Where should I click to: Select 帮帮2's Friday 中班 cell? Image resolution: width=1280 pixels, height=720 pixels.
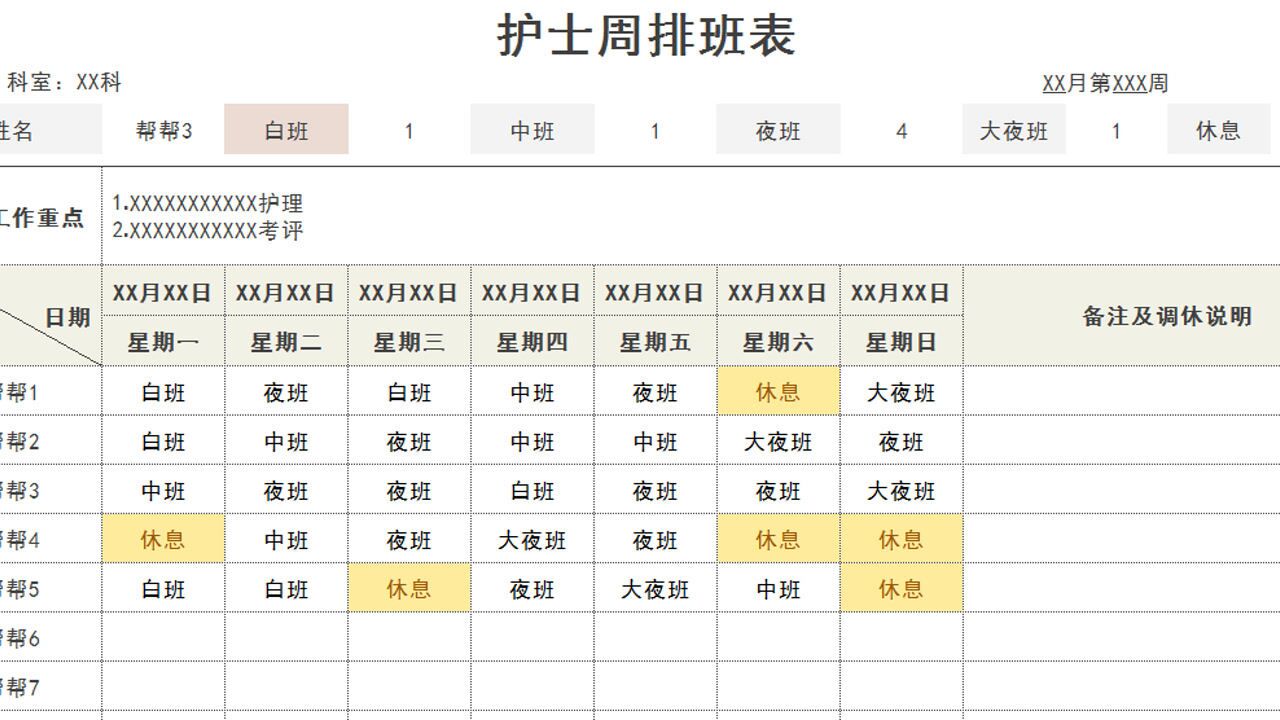655,441
